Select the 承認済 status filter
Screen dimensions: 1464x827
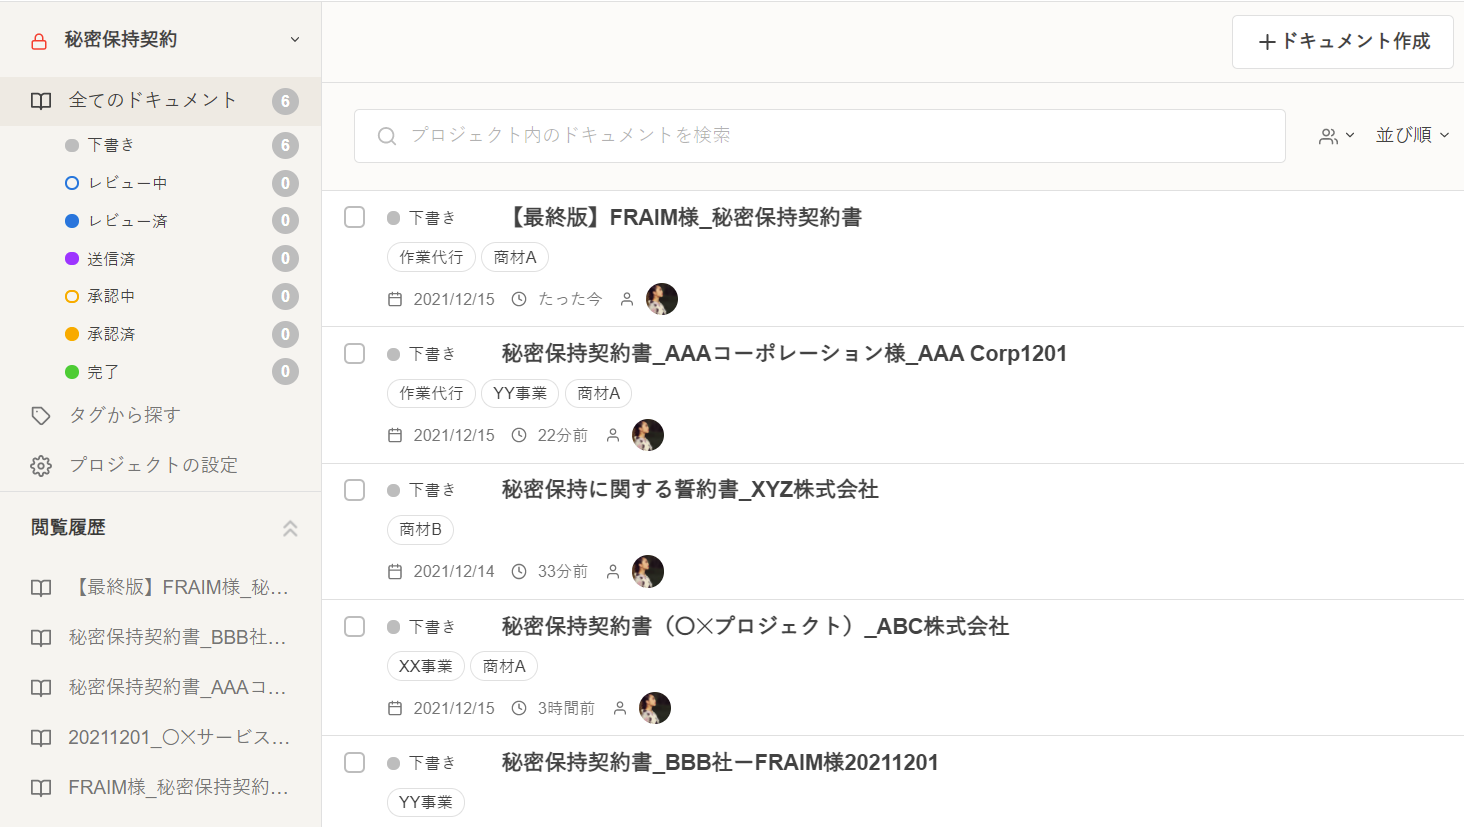[111, 334]
